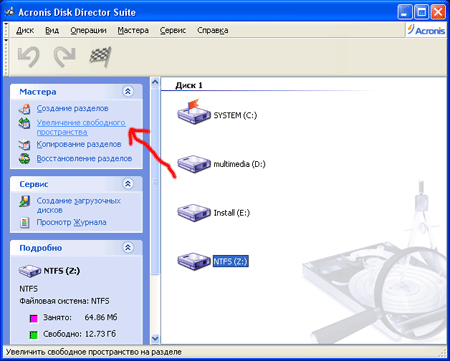Click the Просмотр Журнала log icon
Viewport: 450px width, 361px height.
click(24, 222)
